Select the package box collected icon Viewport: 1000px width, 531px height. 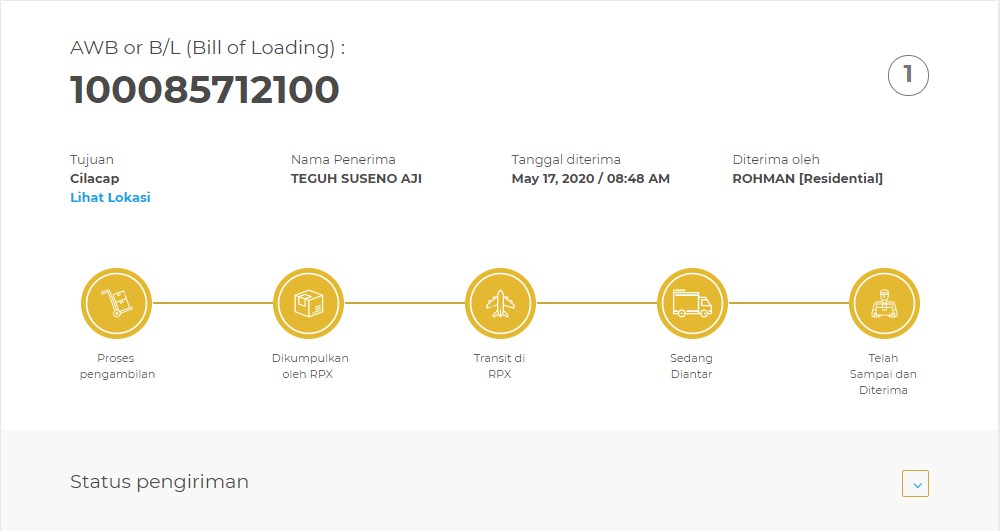click(309, 303)
